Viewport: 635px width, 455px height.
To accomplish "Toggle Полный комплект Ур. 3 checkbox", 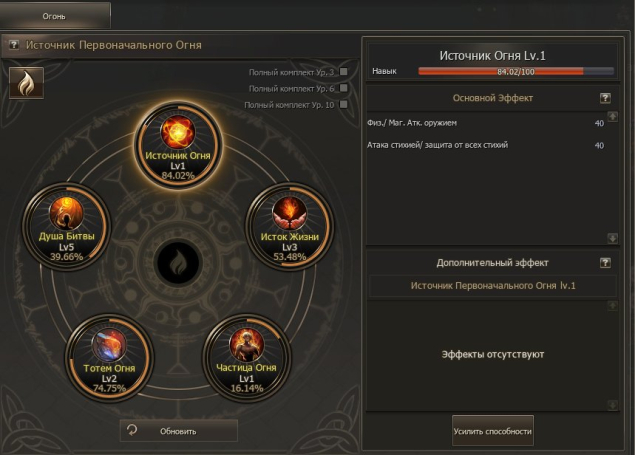I will coord(344,72).
